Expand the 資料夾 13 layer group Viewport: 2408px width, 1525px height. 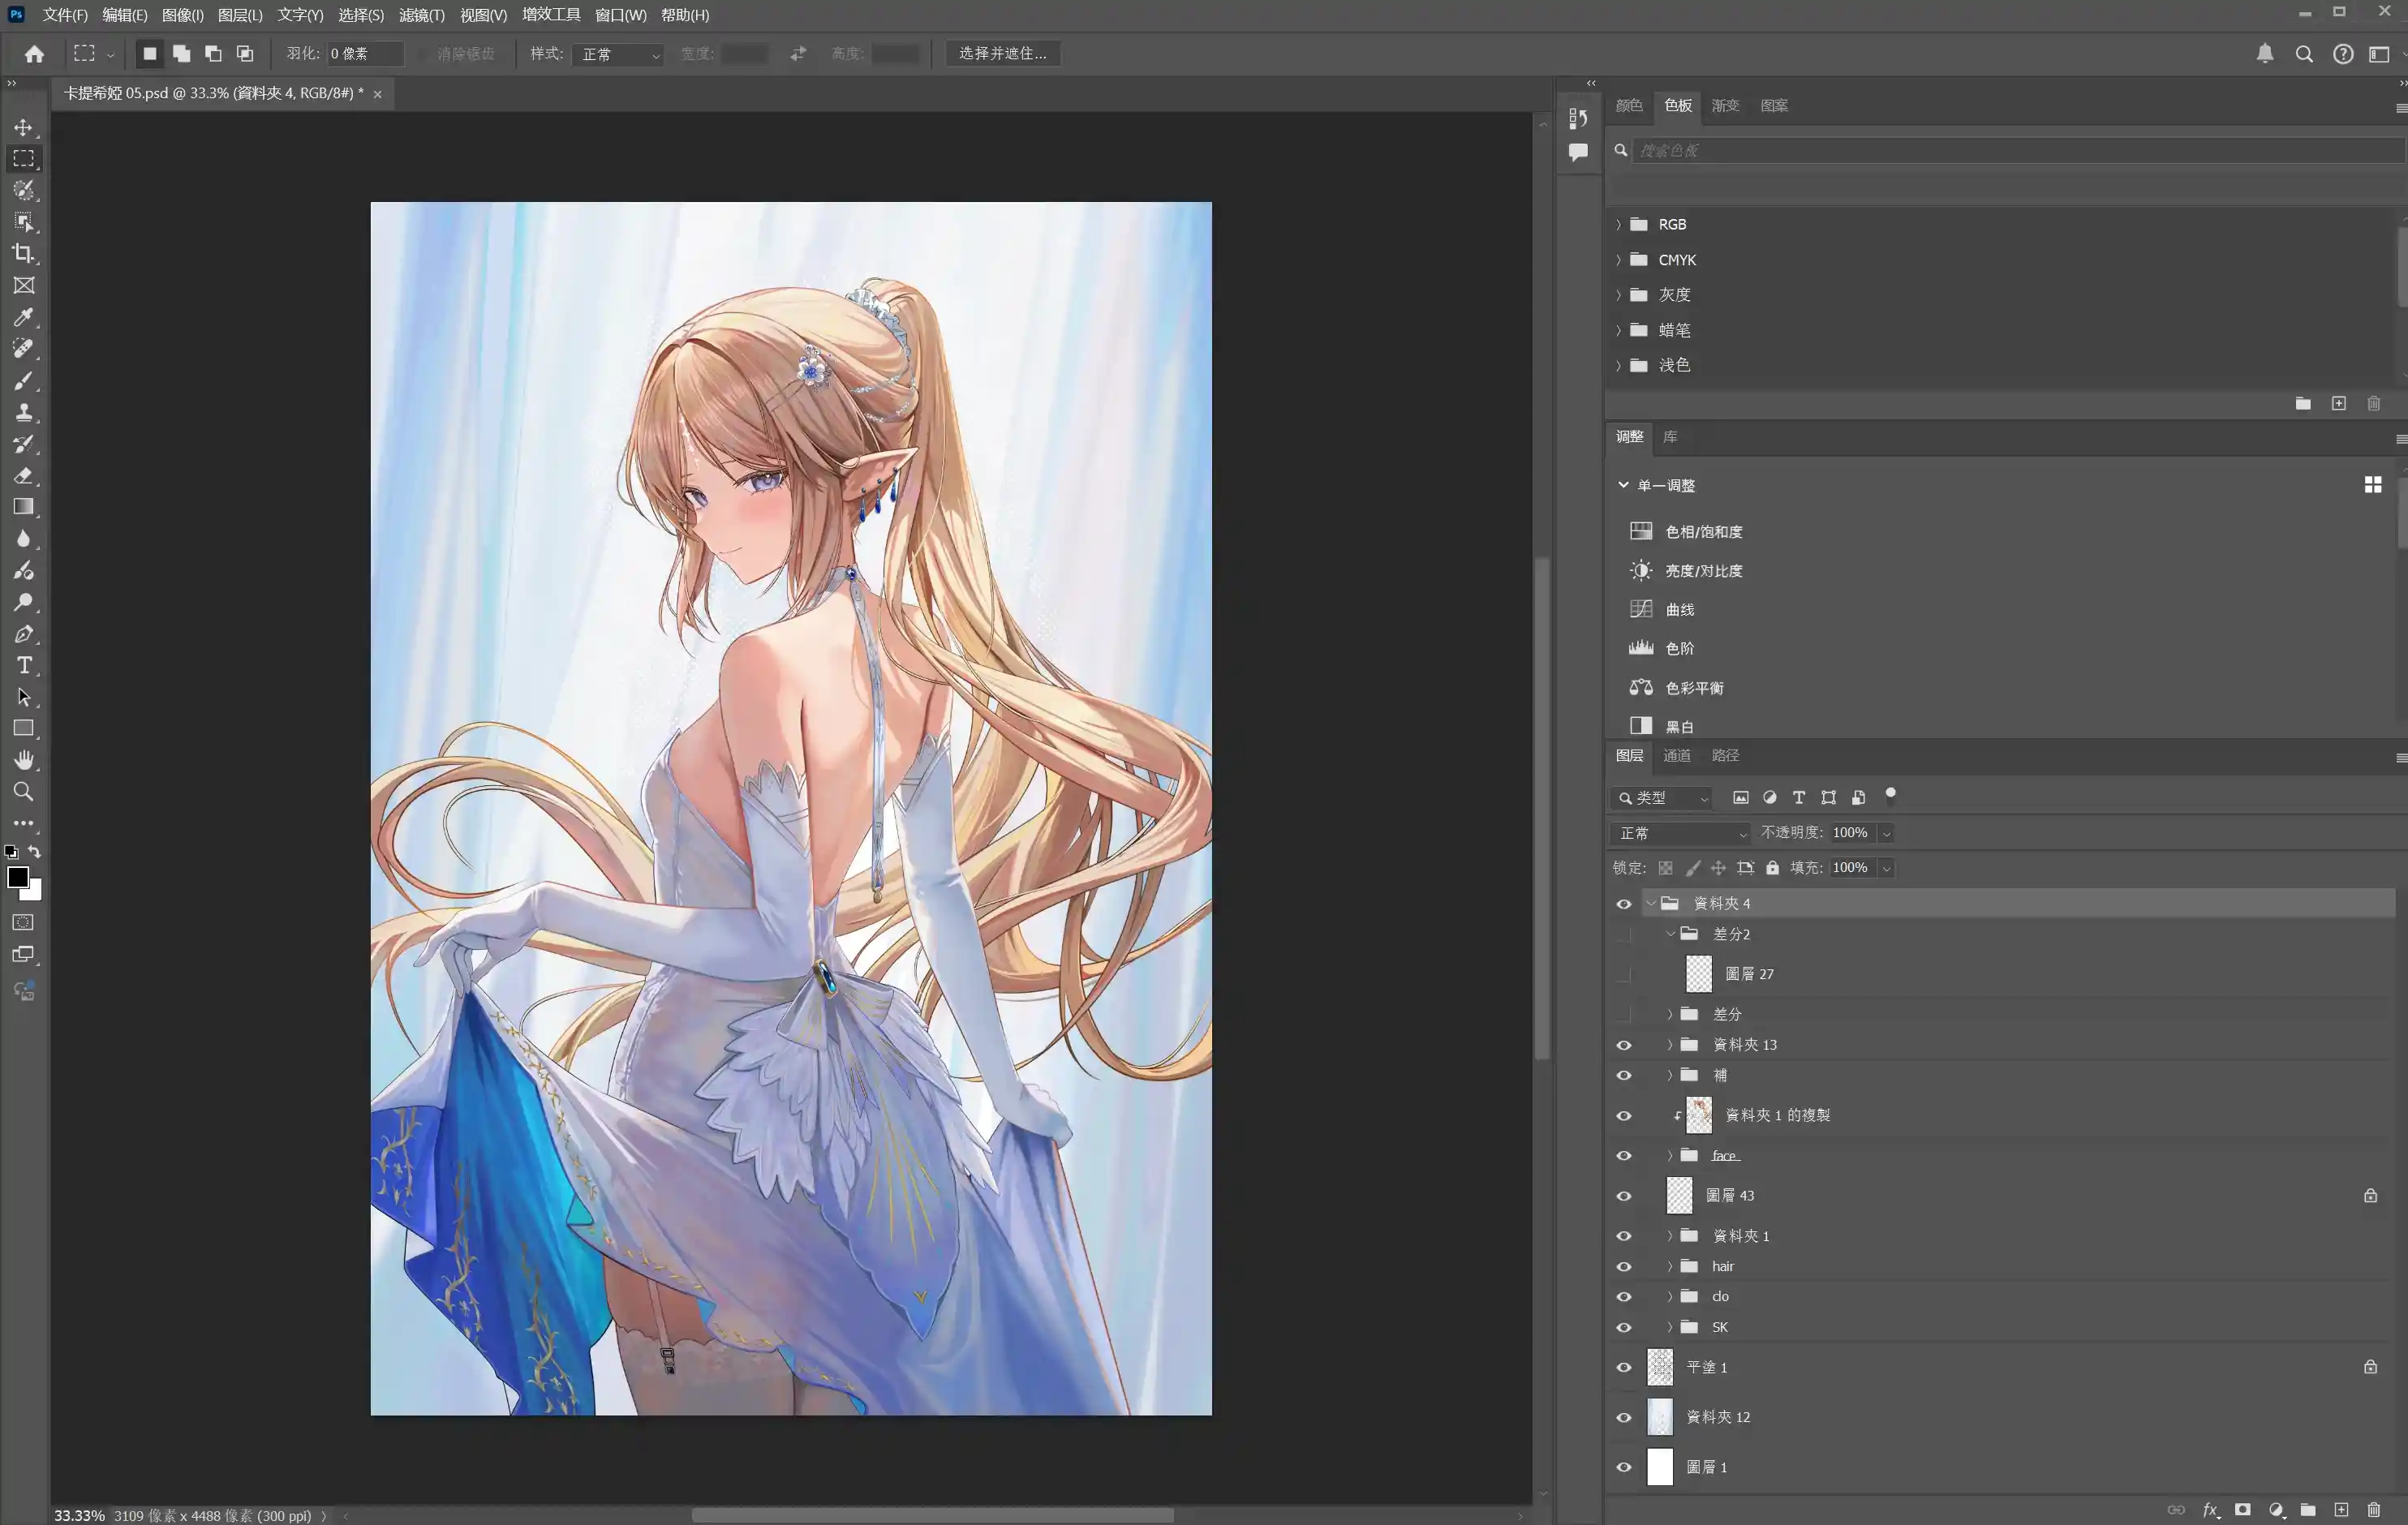point(1669,1045)
